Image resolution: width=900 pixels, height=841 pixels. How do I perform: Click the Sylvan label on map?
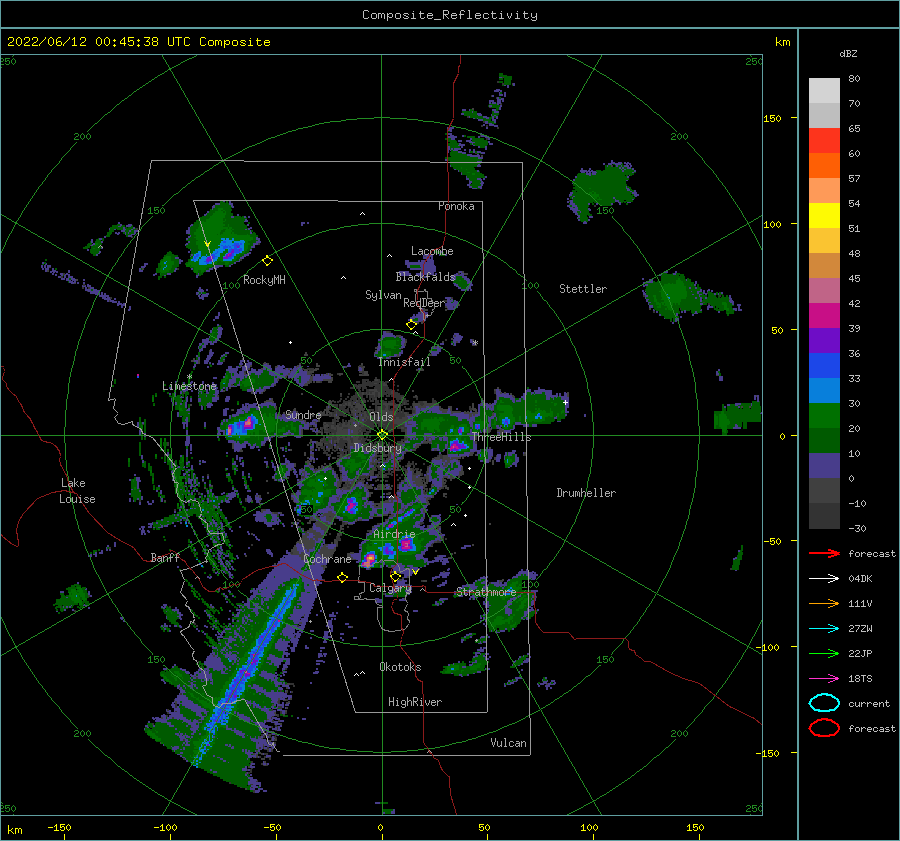pyautogui.click(x=383, y=295)
